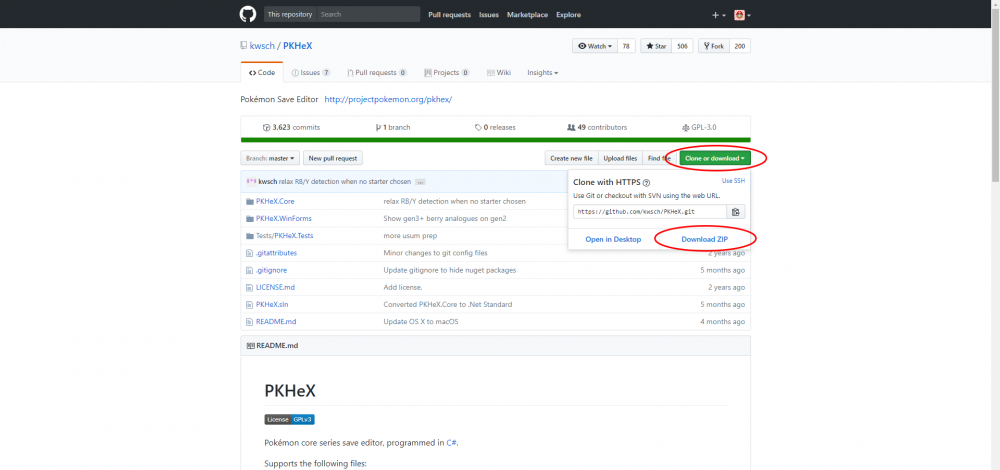The height and width of the screenshot is (470, 1000).
Task: Star the PKHeX repository
Action: pyautogui.click(x=656, y=46)
